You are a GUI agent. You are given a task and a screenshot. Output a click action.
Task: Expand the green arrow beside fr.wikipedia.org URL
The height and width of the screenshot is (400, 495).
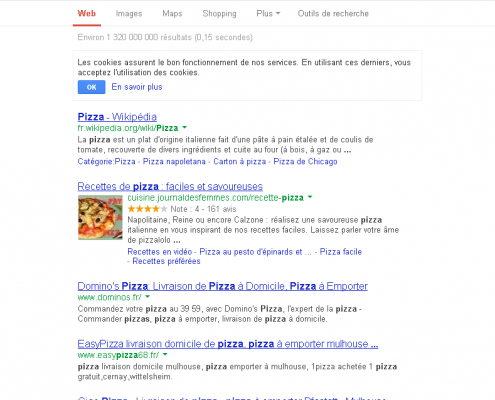(x=185, y=127)
